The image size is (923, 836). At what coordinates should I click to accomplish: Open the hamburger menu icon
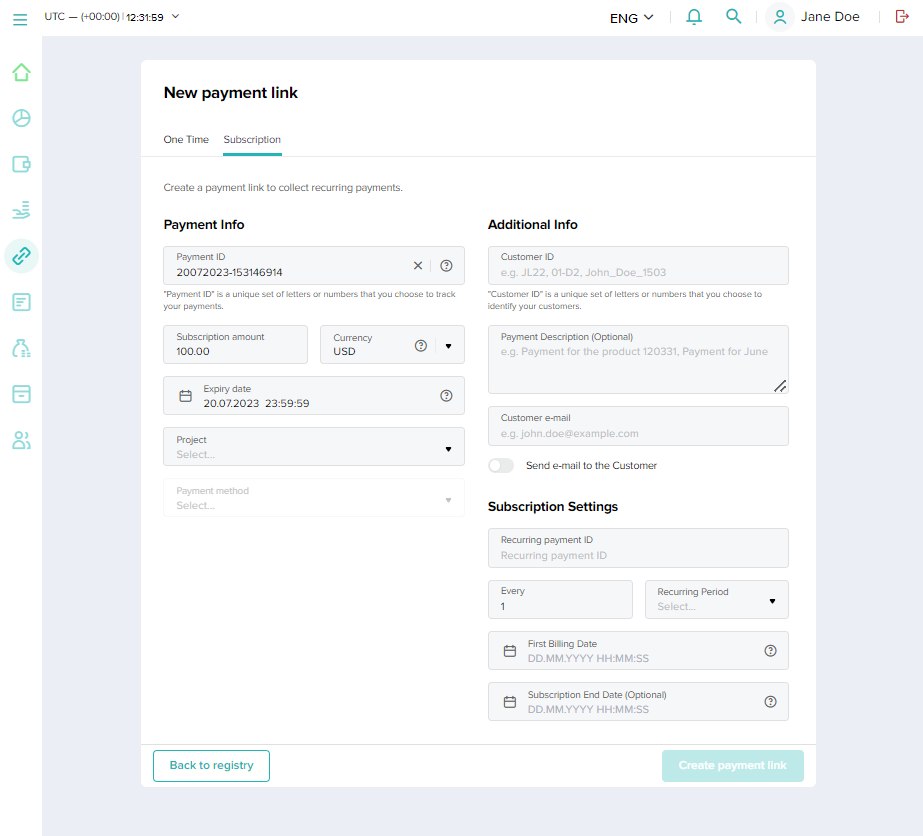(x=20, y=18)
